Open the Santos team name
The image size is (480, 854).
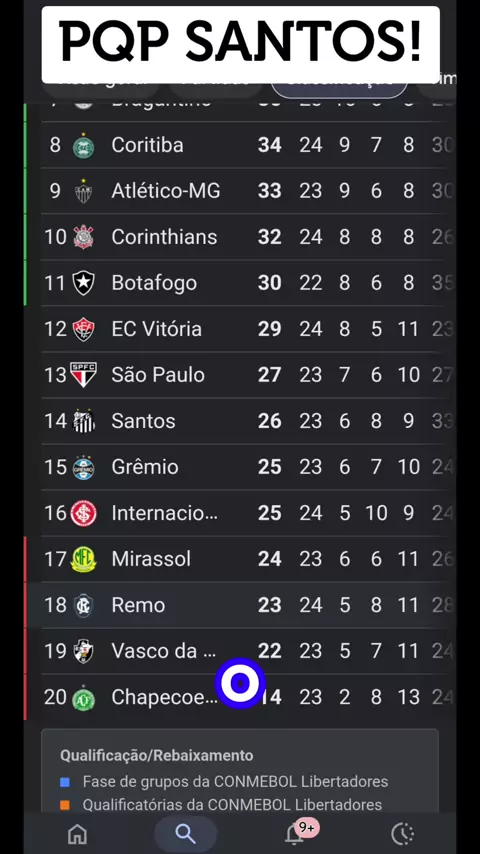(143, 421)
